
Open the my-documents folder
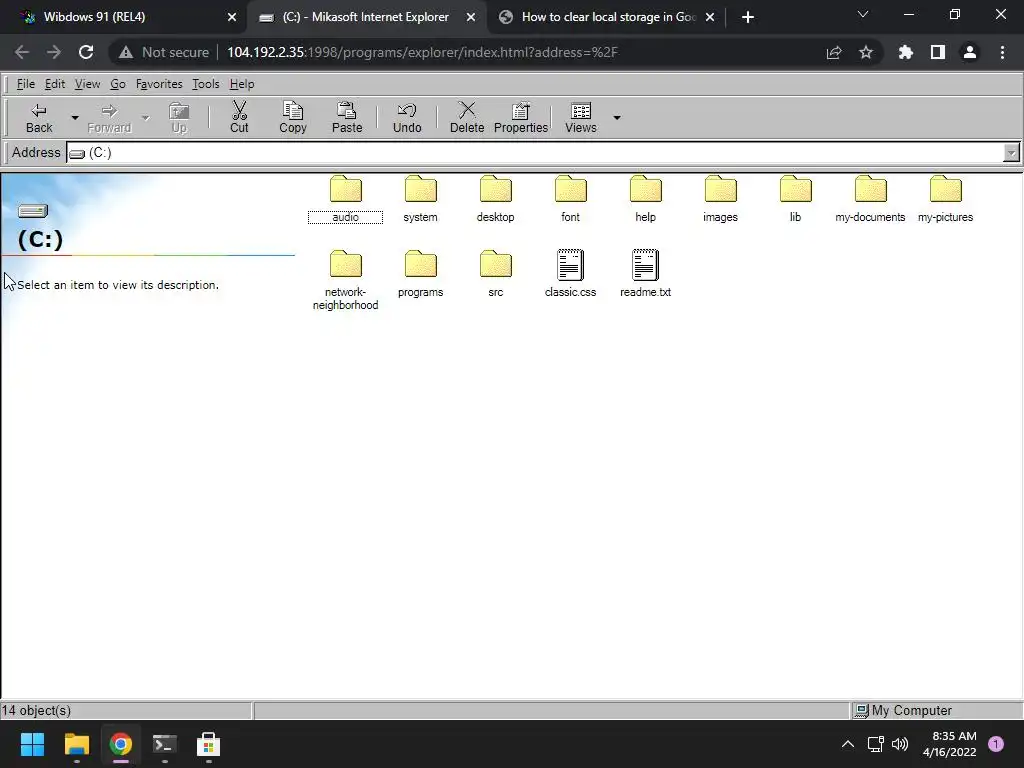point(870,199)
